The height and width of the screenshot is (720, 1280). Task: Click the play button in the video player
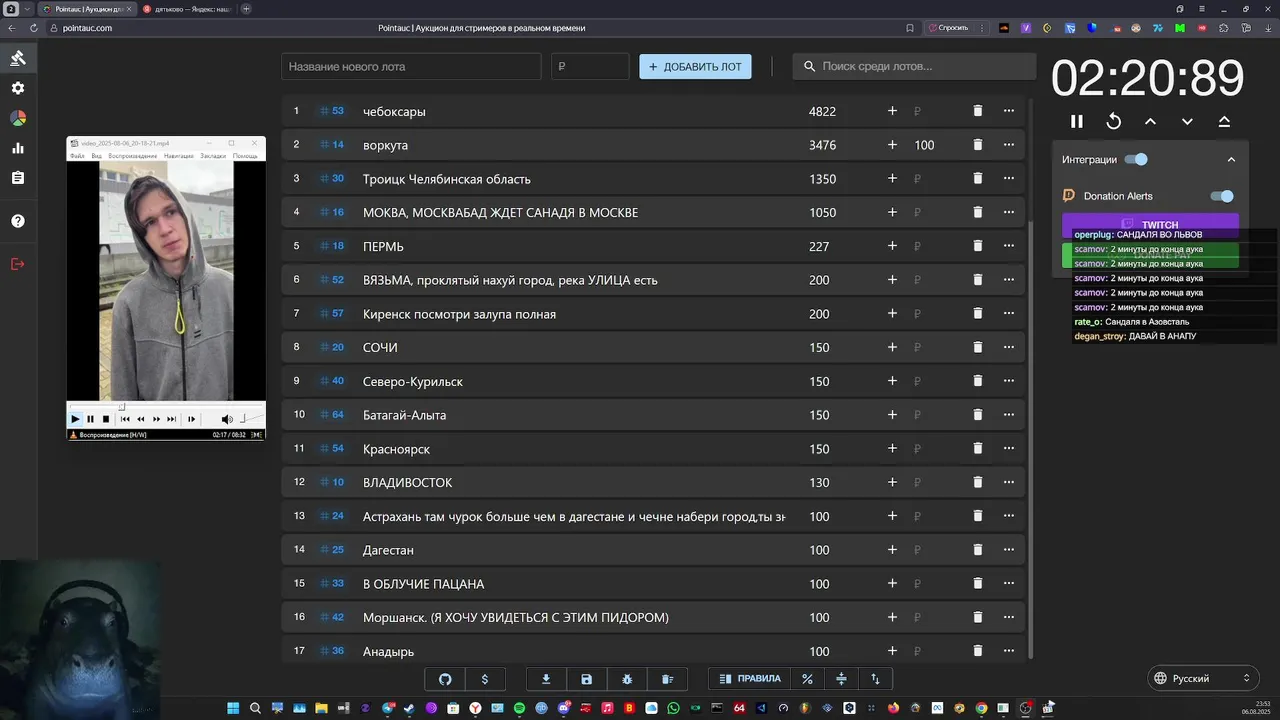75,419
